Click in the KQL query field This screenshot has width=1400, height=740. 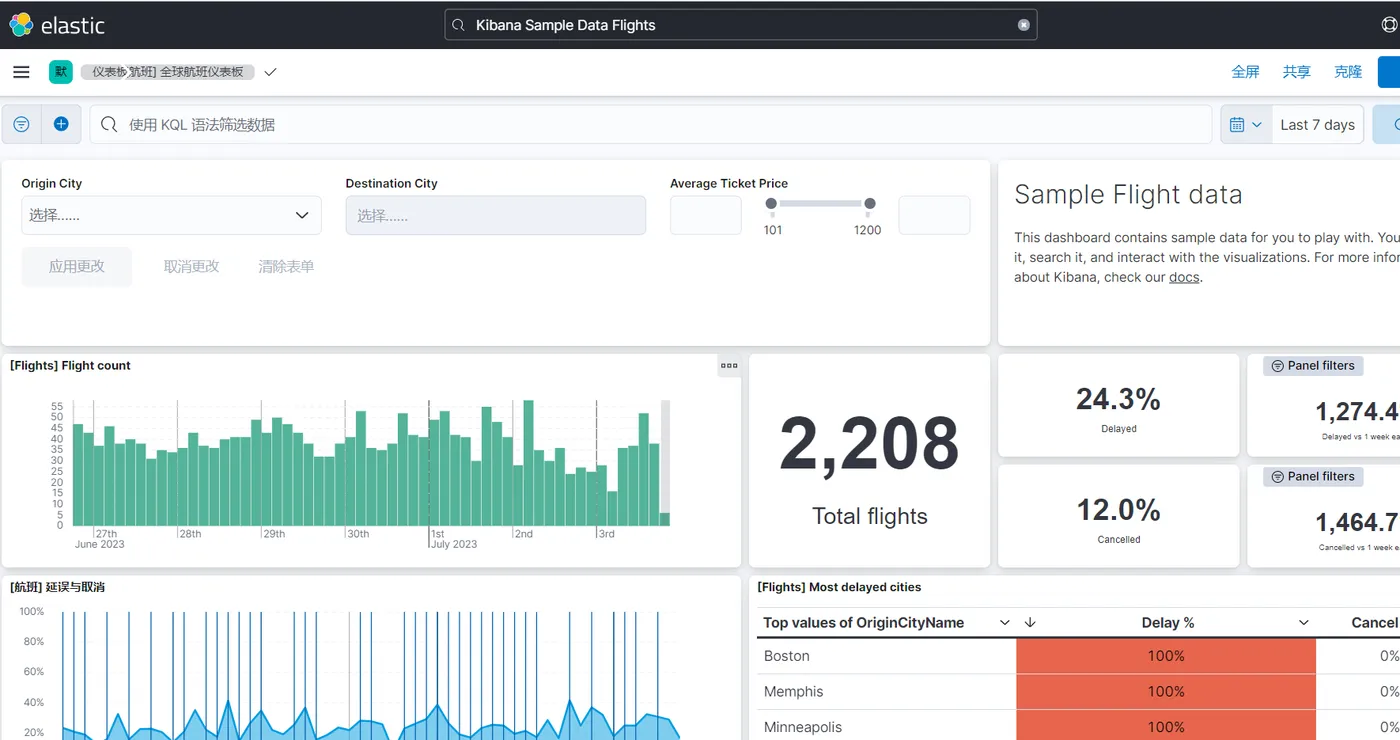650,125
